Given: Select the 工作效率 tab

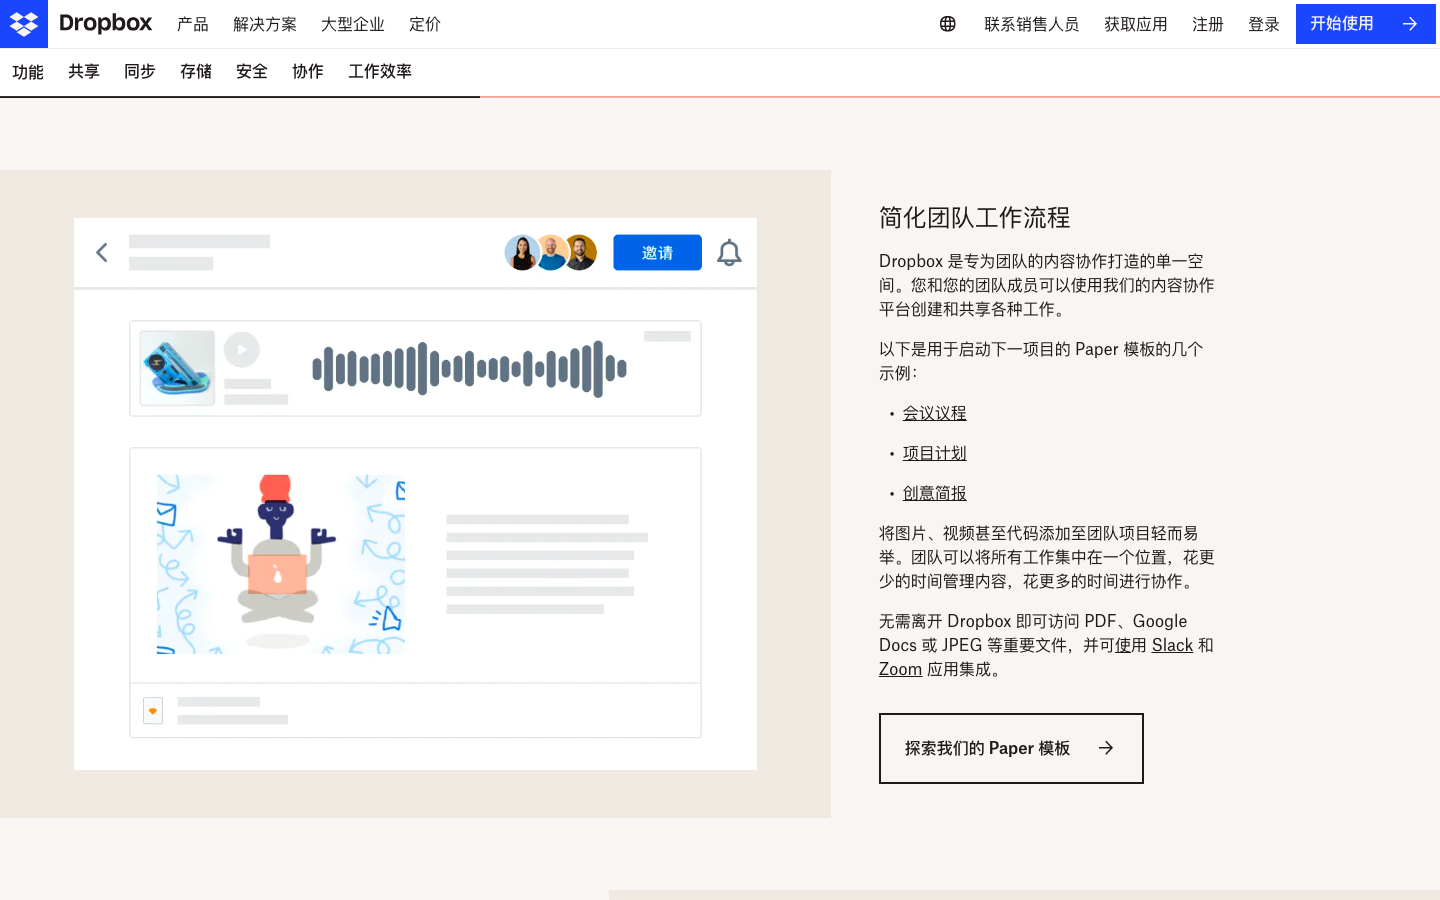Looking at the screenshot, I should click(x=380, y=72).
